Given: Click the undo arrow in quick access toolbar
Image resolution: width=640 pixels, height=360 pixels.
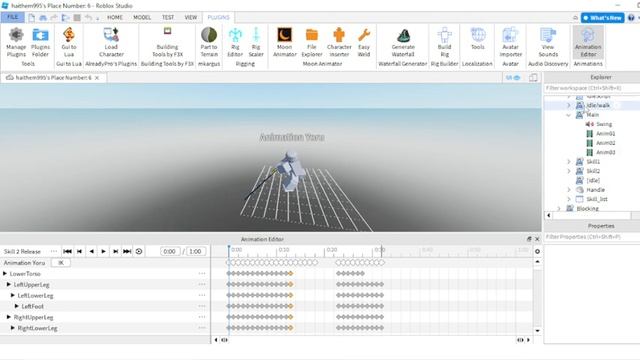Looking at the screenshot, I should (x=88, y=18).
